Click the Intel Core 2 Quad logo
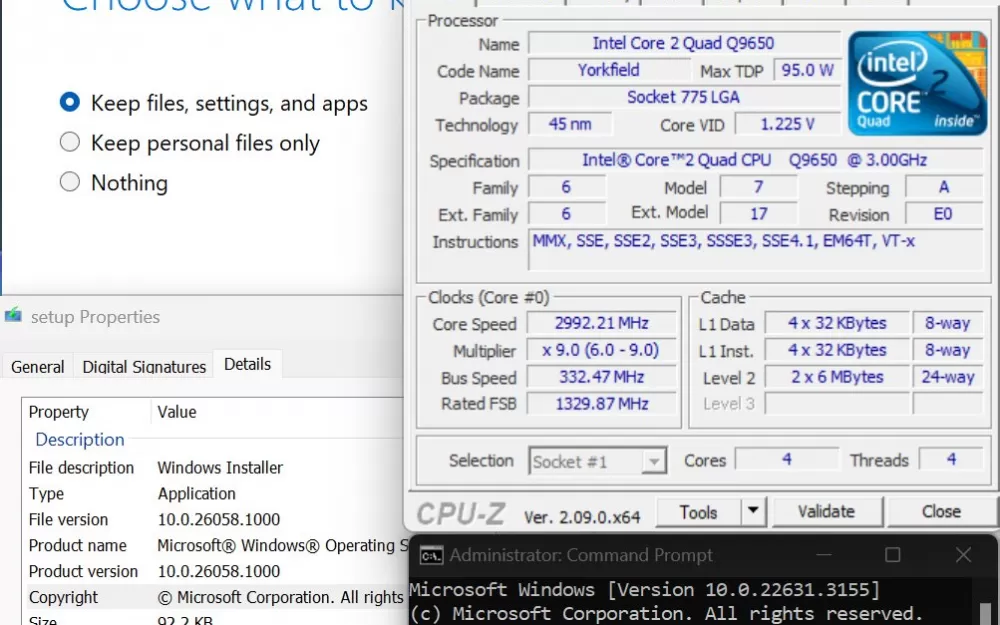Viewport: 1000px width, 625px height. pyautogui.click(x=915, y=84)
